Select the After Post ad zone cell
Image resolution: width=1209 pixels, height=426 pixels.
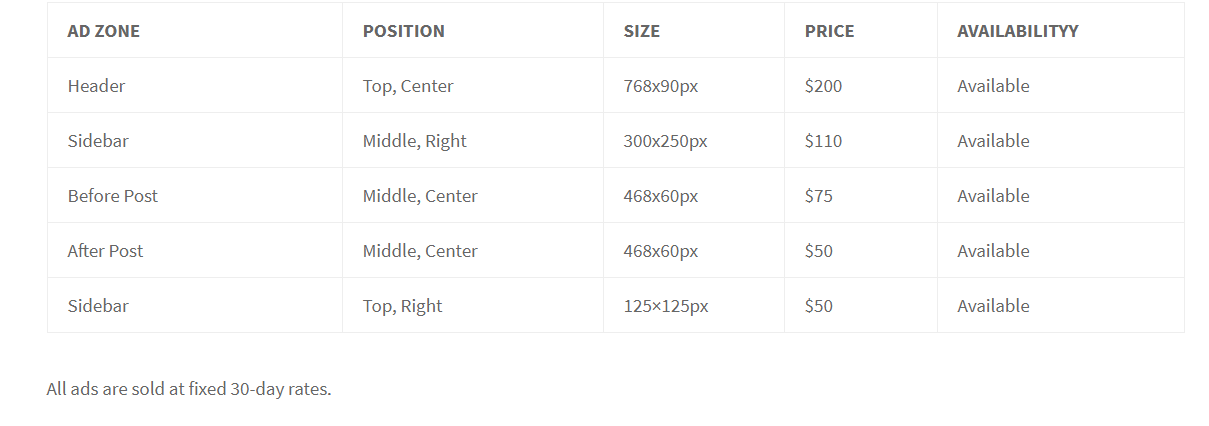[195, 251]
